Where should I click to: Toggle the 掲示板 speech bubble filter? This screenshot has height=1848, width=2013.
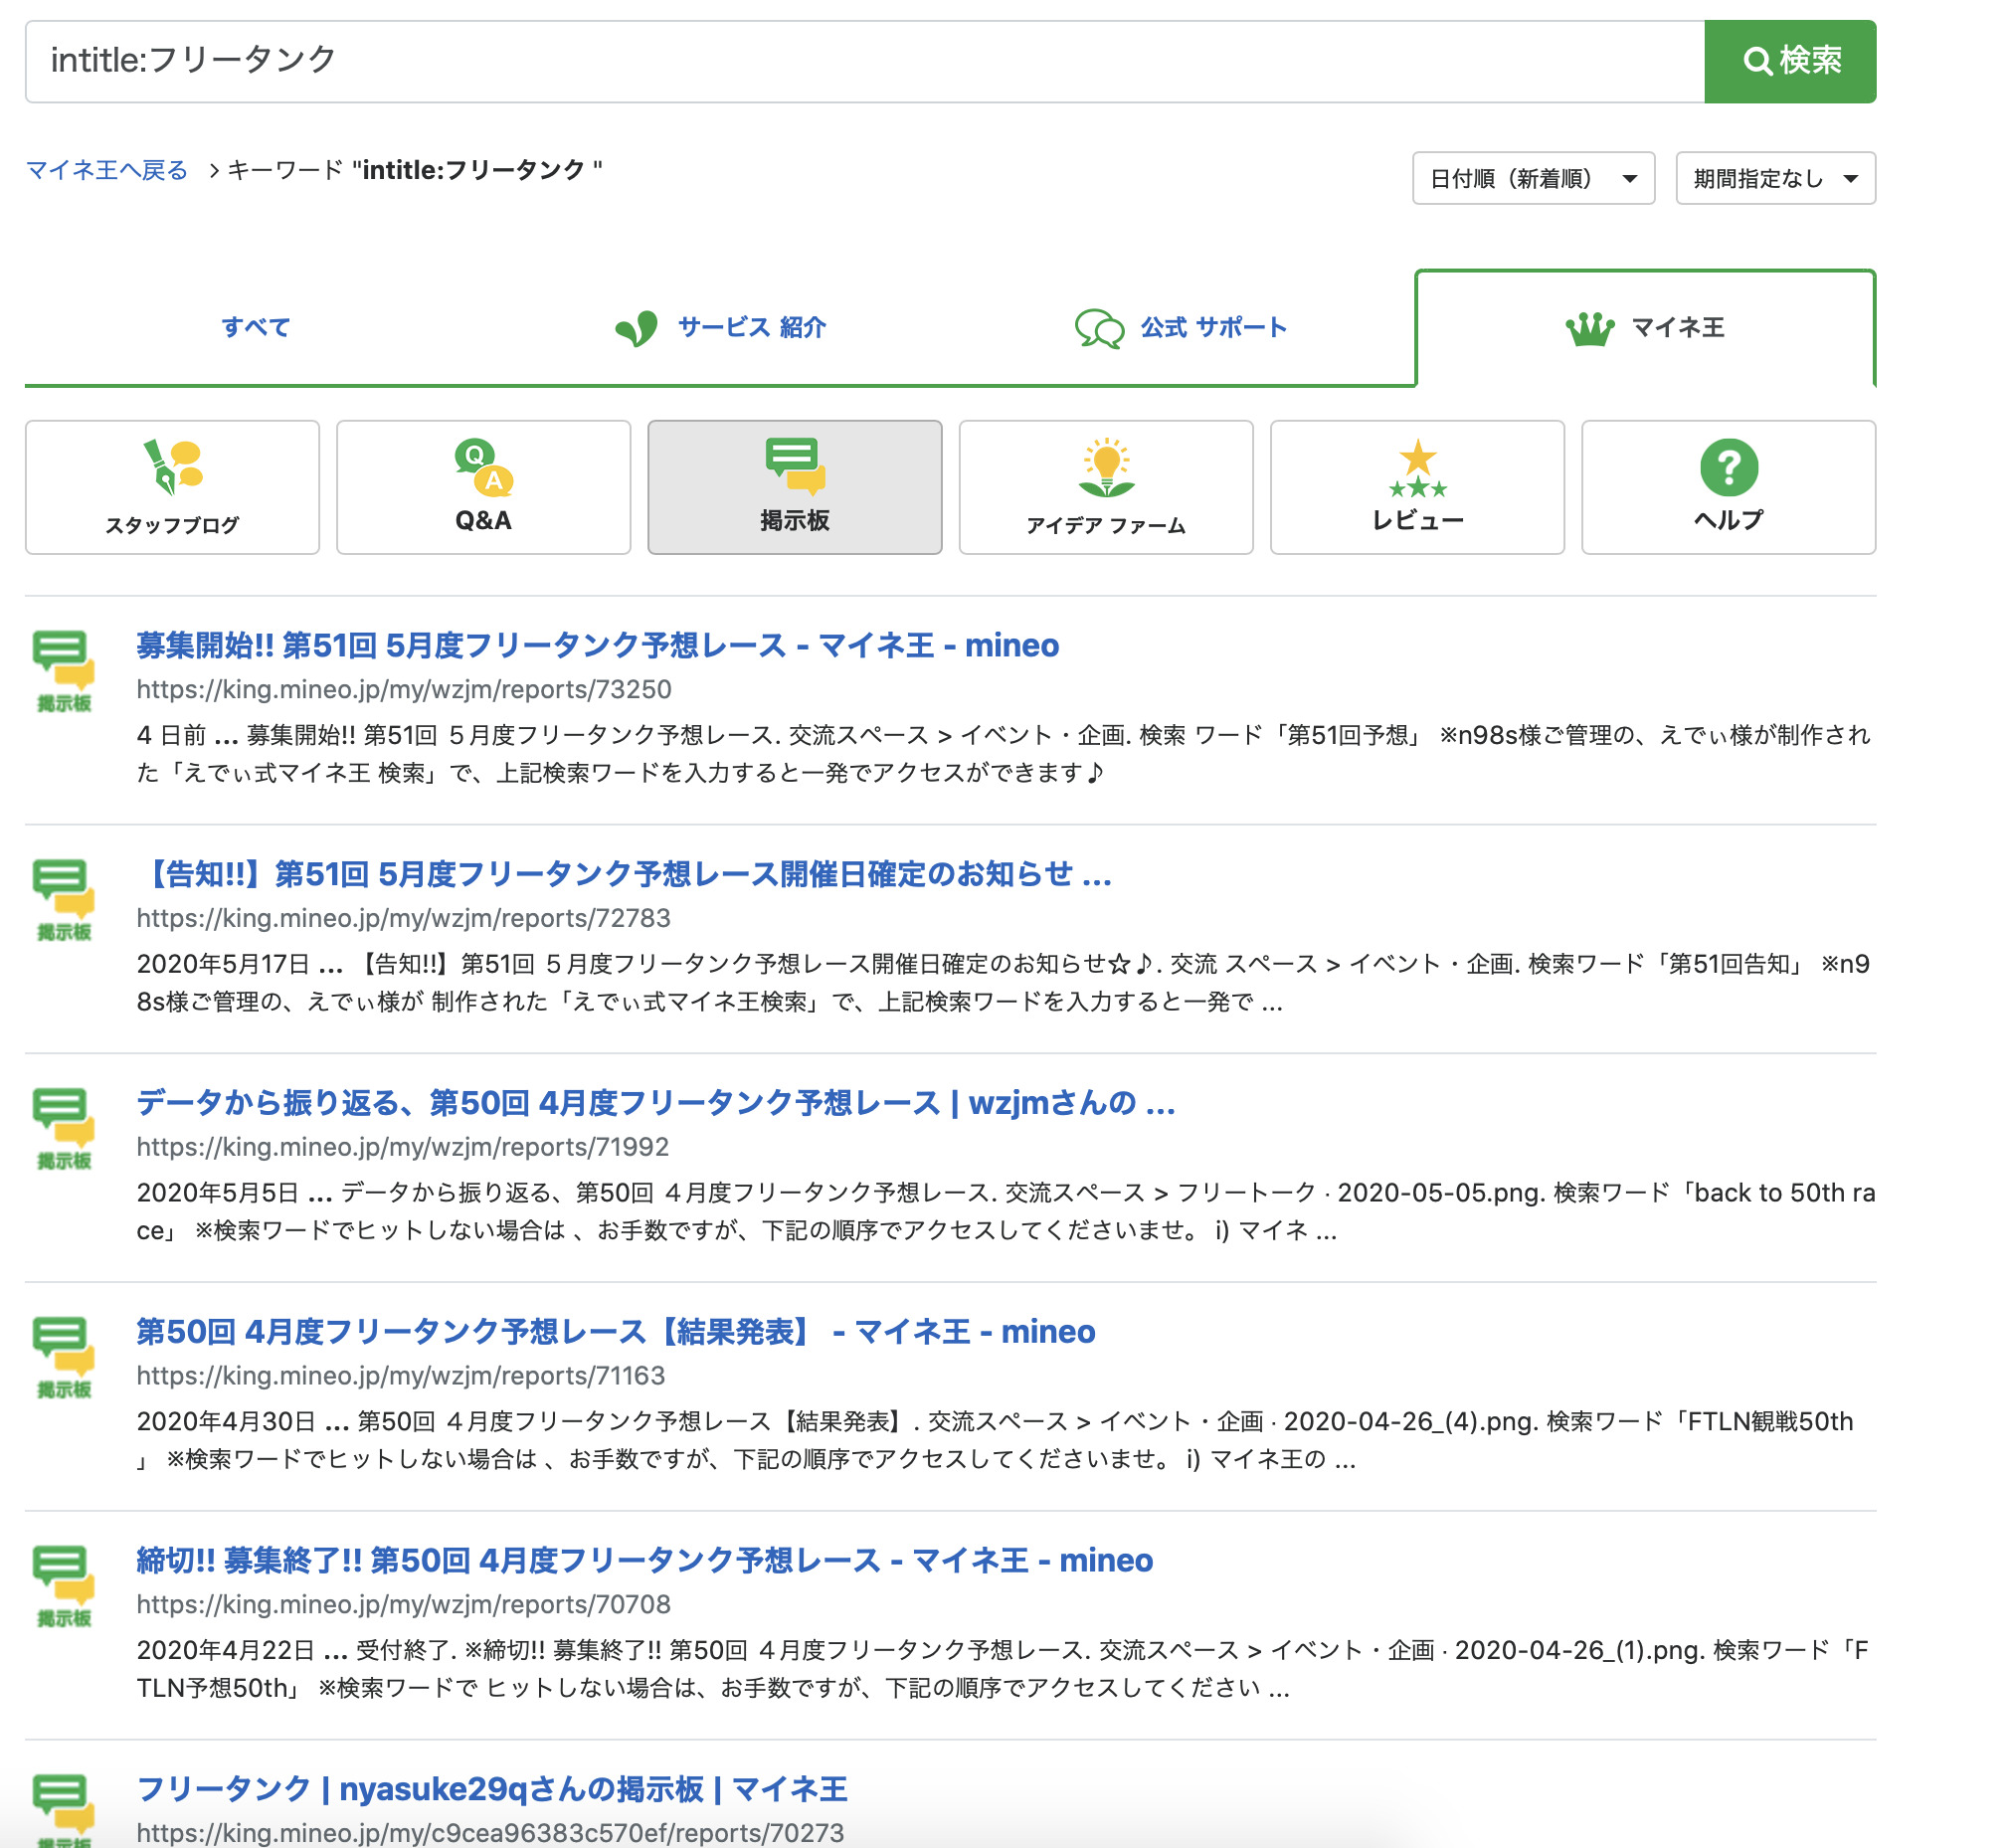coord(794,487)
